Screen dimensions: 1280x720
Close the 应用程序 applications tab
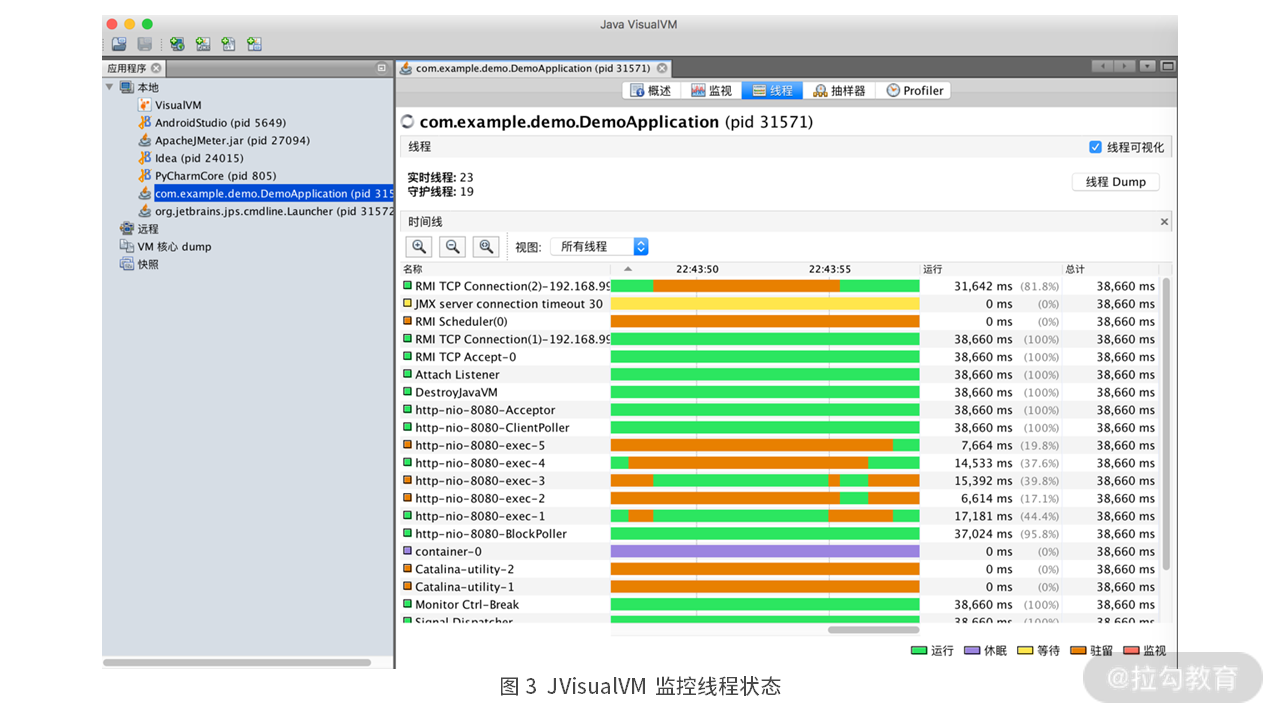pyautogui.click(x=156, y=68)
